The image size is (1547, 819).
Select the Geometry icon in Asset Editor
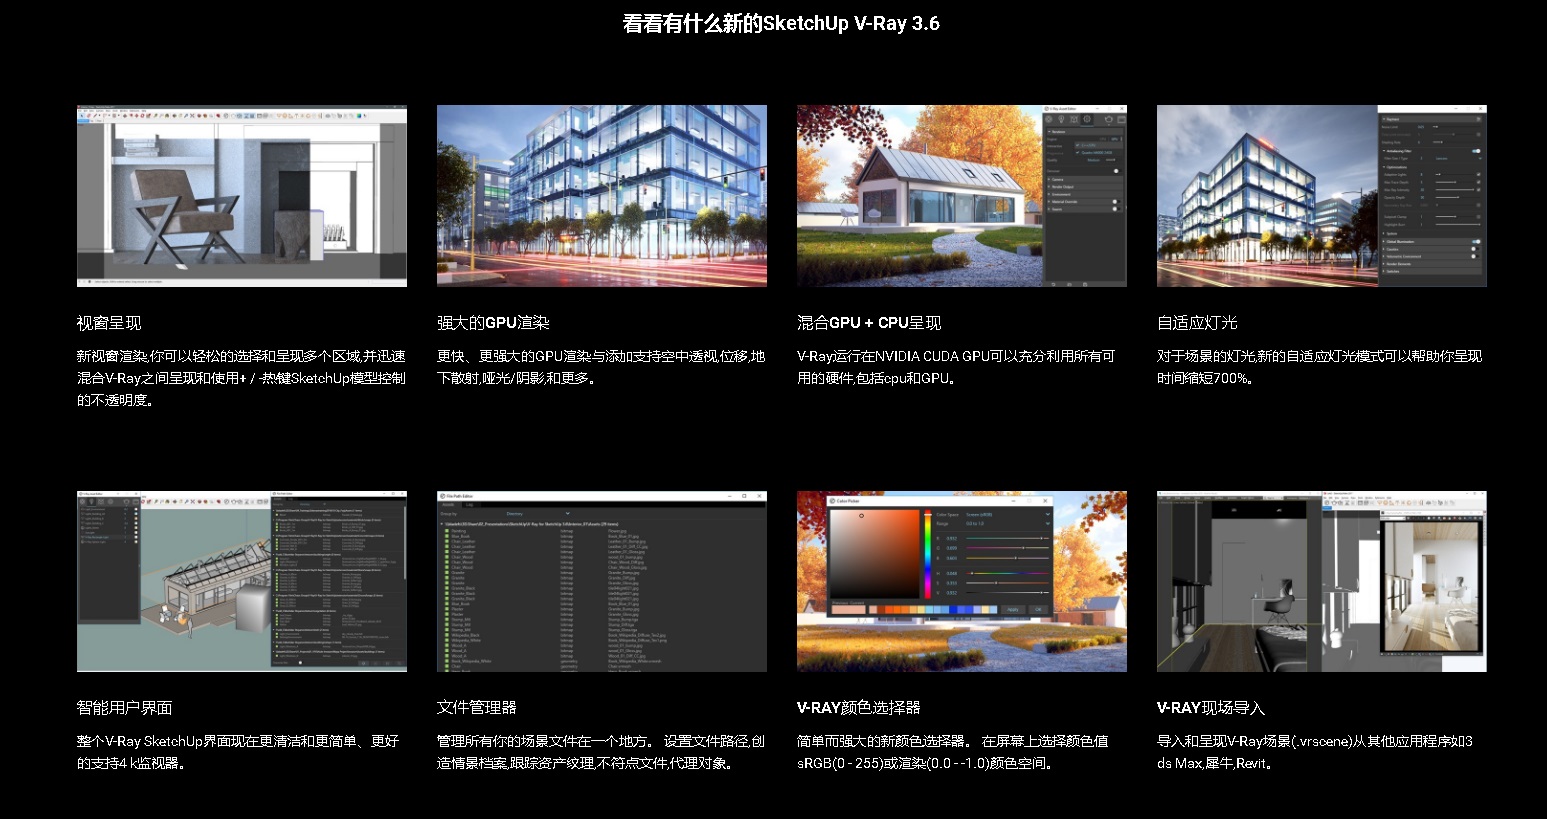pos(1075,120)
